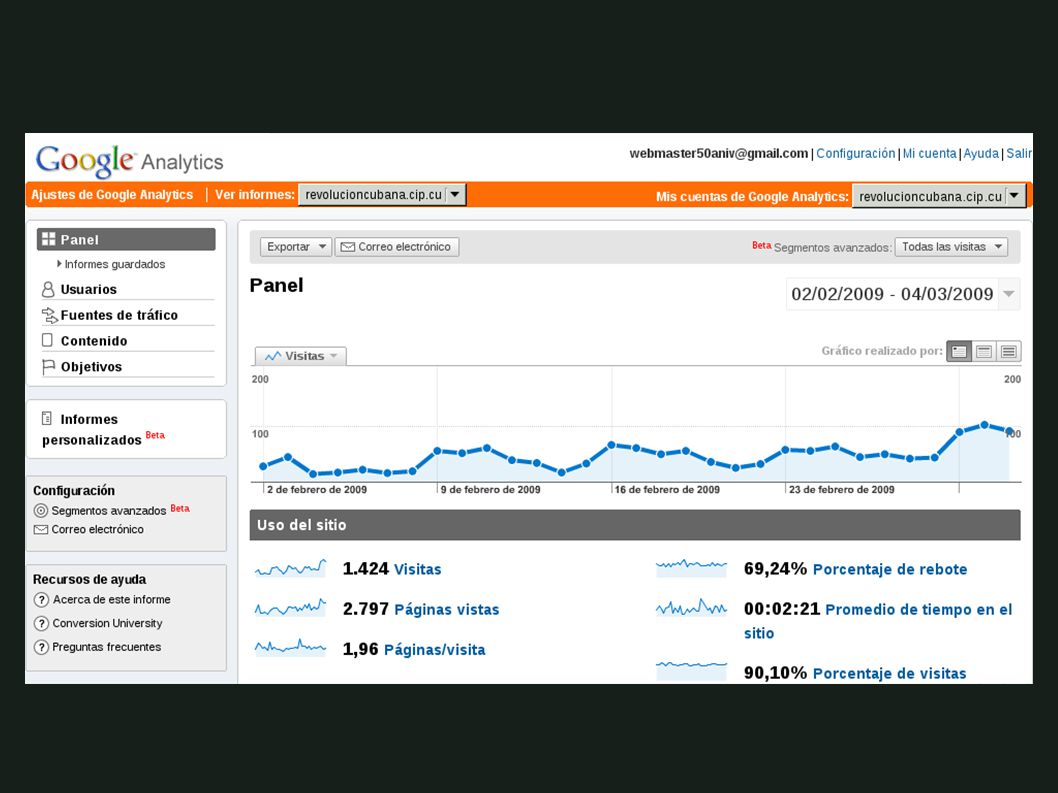1058x793 pixels.
Task: Click the Configuración link in header
Action: [856, 154]
